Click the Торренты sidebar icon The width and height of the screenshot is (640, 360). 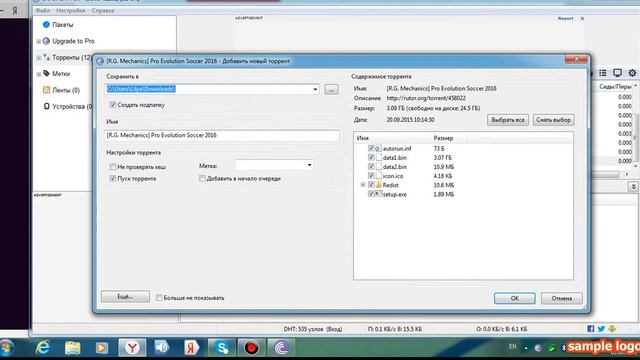[x=47, y=58]
